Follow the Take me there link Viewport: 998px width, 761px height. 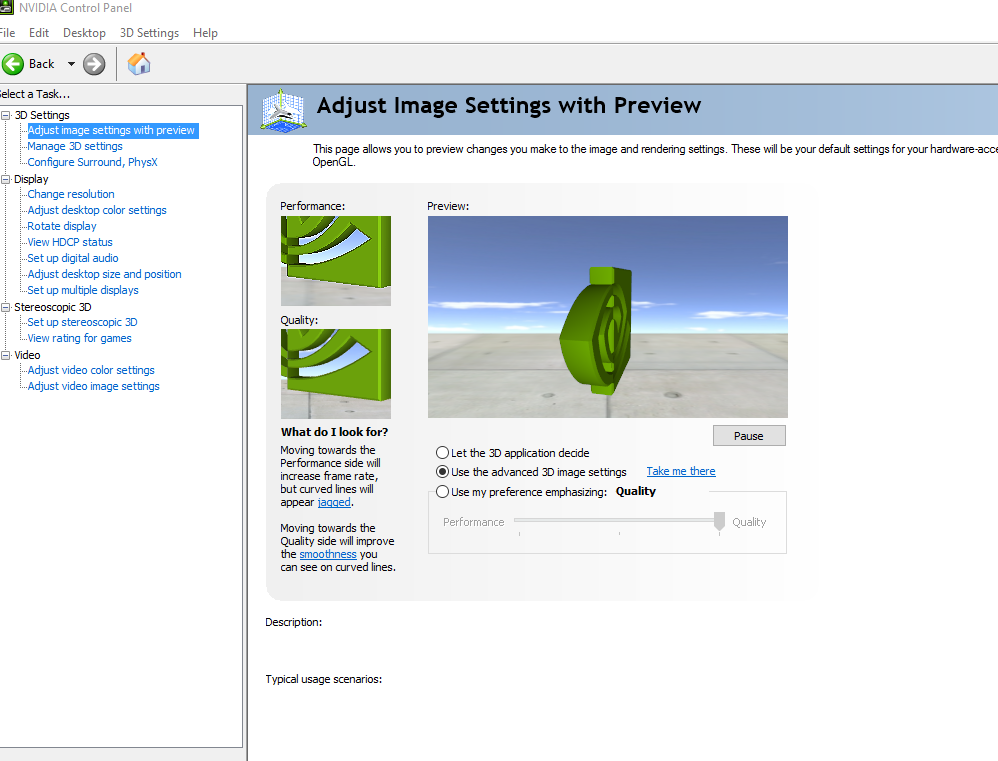click(681, 471)
